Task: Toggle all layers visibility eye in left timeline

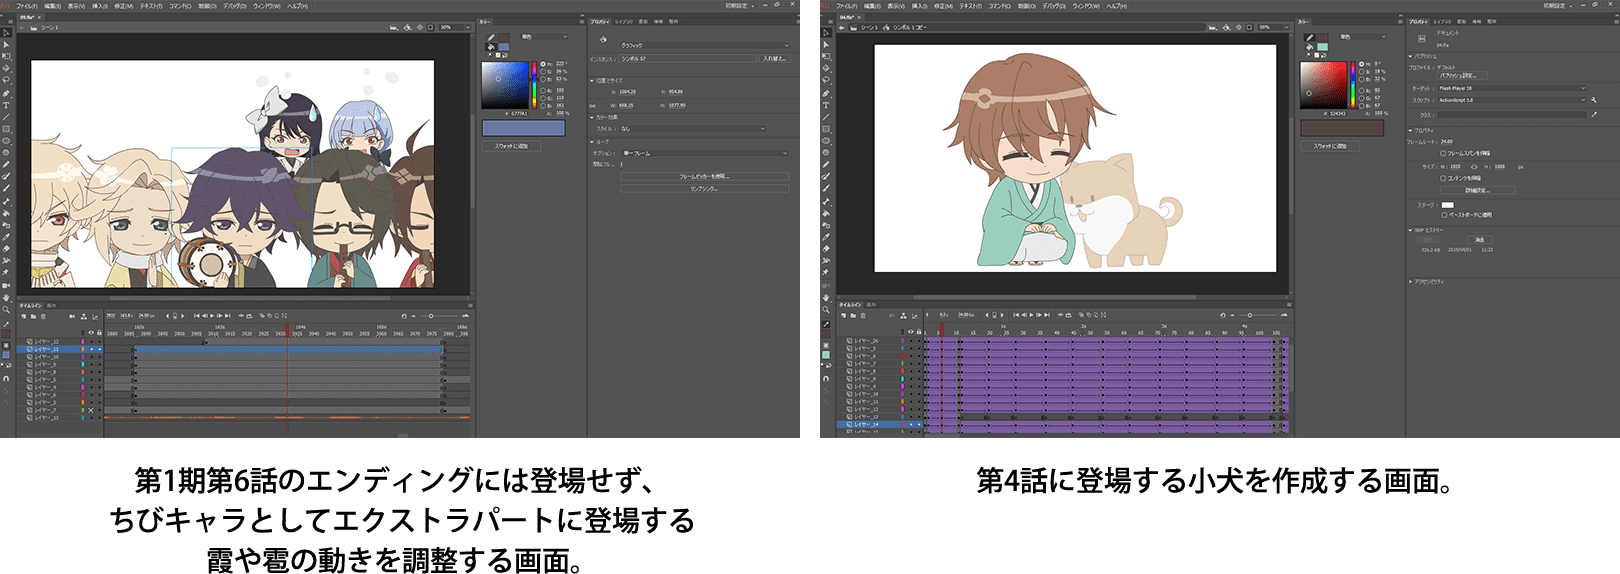Action: point(91,332)
